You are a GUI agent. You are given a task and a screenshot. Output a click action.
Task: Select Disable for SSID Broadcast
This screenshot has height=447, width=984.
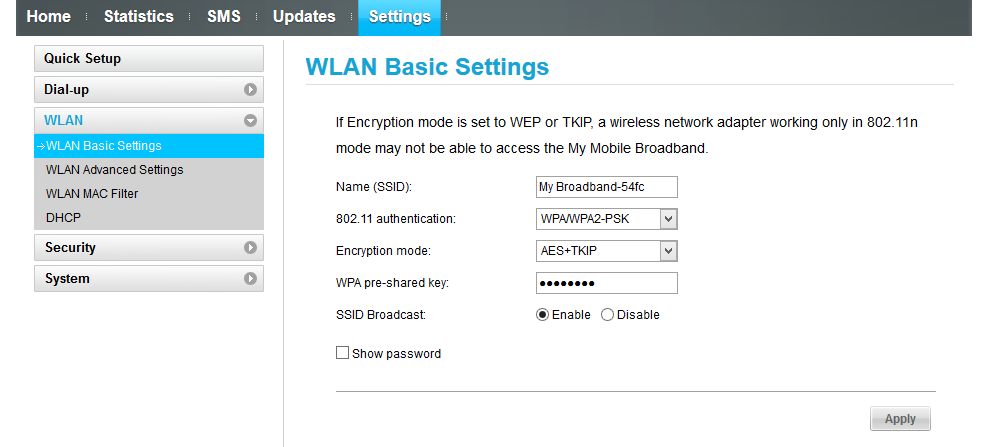(x=607, y=315)
